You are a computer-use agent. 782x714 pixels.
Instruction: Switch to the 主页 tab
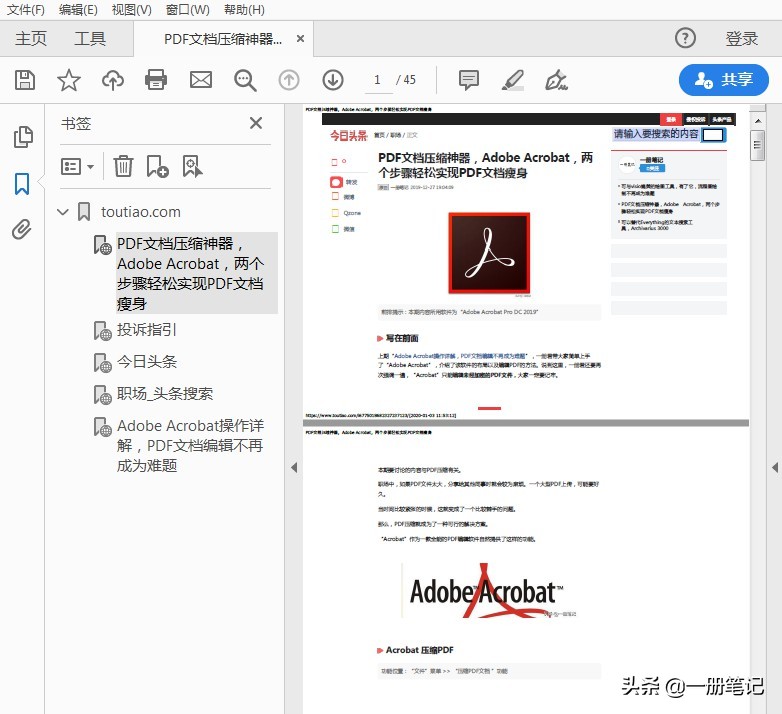click(x=31, y=38)
